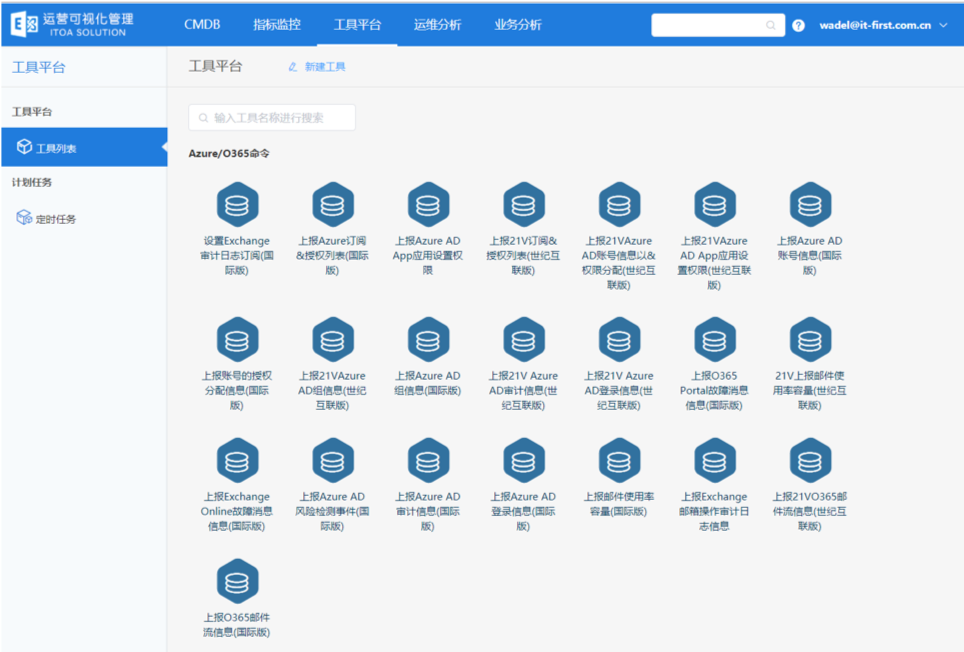Viewport: 964px width, 652px height.
Task: Open 上报21VAzure AD组信息(世纪互联版) tool icon
Action: (x=333, y=340)
